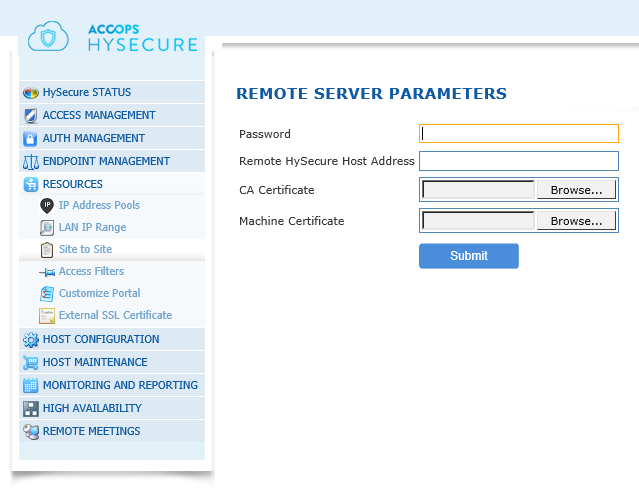This screenshot has height=498, width=639.
Task: Browse for CA Certificate file
Action: pos(576,190)
